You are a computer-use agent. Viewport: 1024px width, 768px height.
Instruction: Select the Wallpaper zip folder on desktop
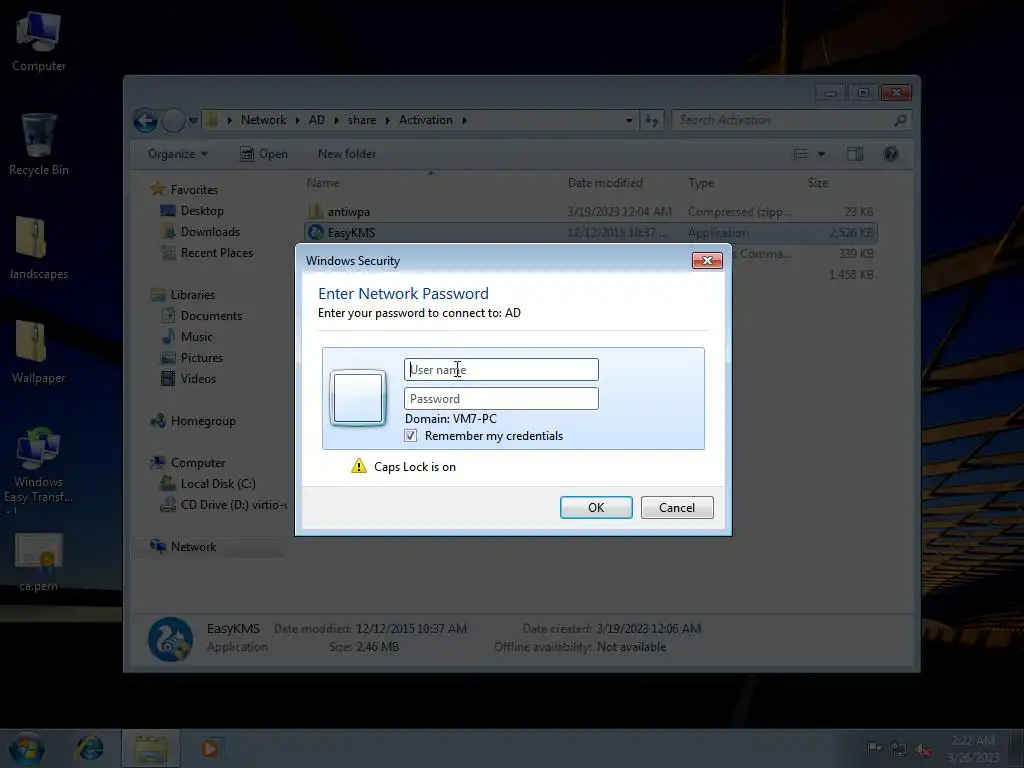click(39, 352)
